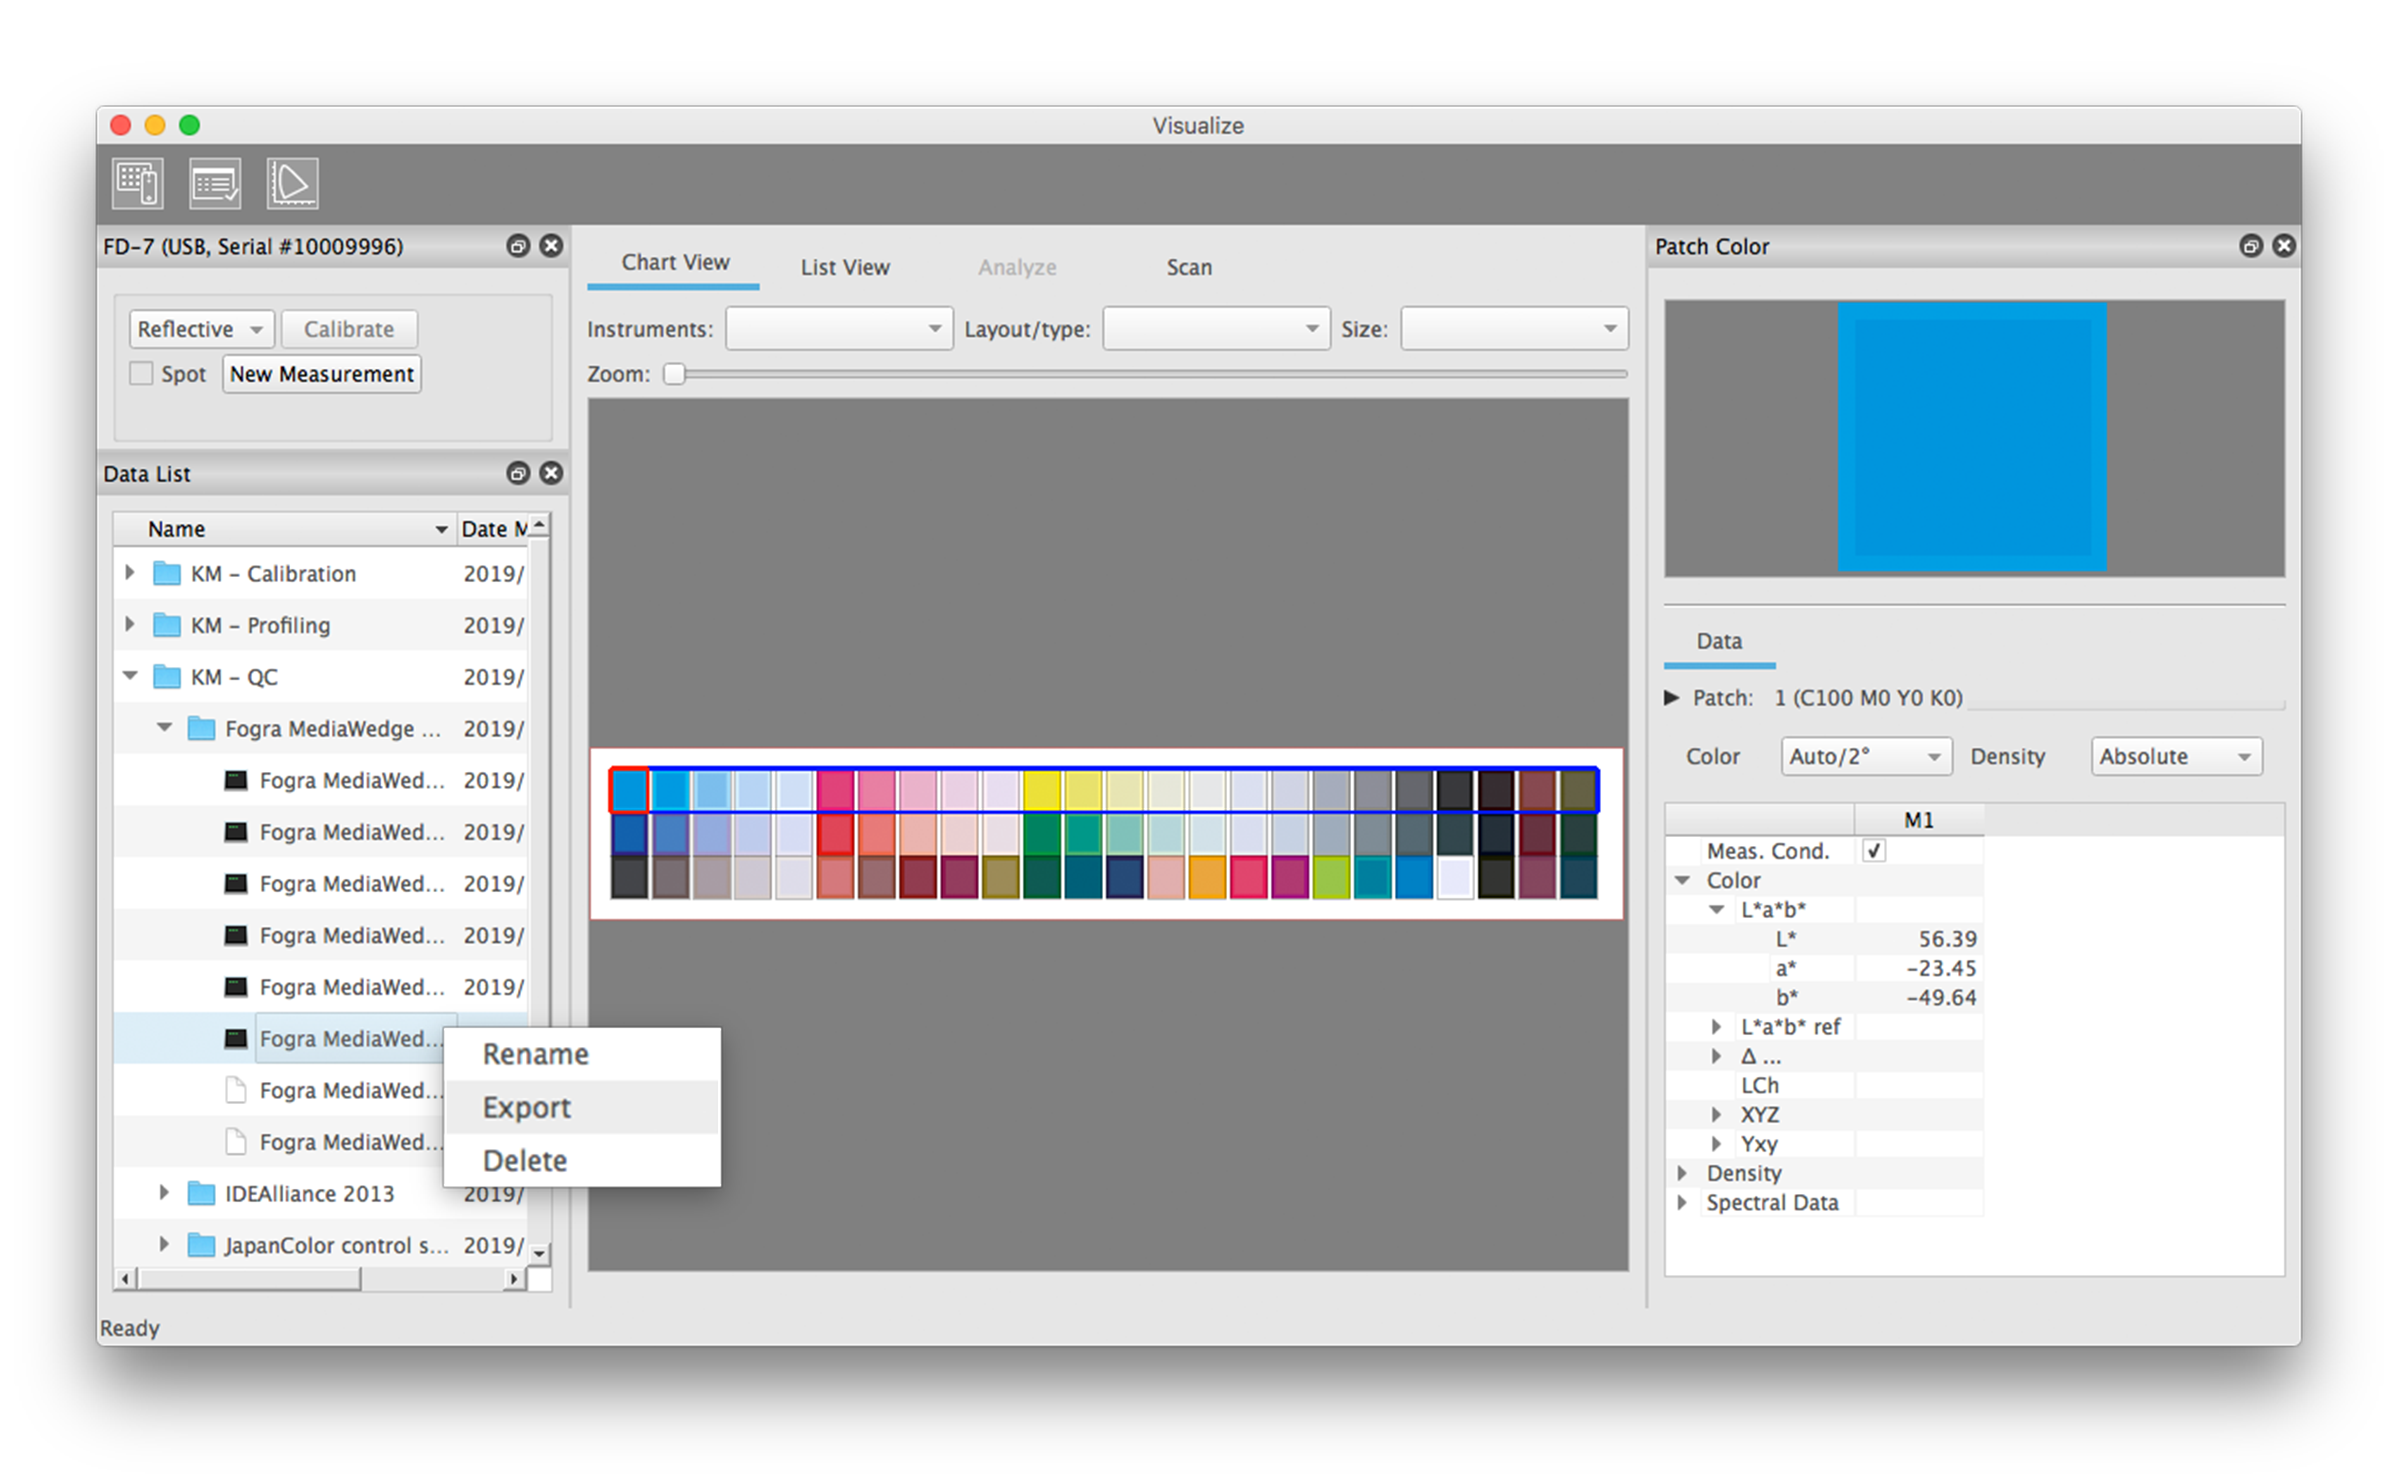
Task: Open the Reflective mode dropdown
Action: 200,329
